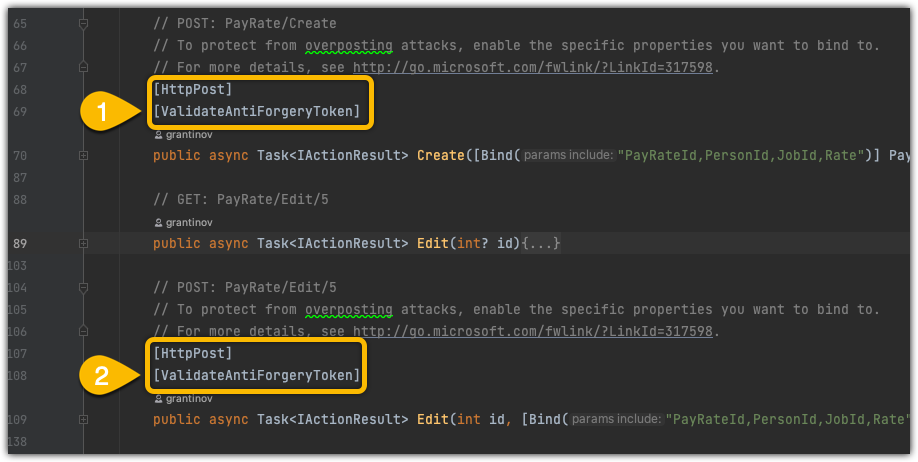918x462 pixels.
Task: Collapse the comment fold marker on line 65
Action: (x=83, y=24)
